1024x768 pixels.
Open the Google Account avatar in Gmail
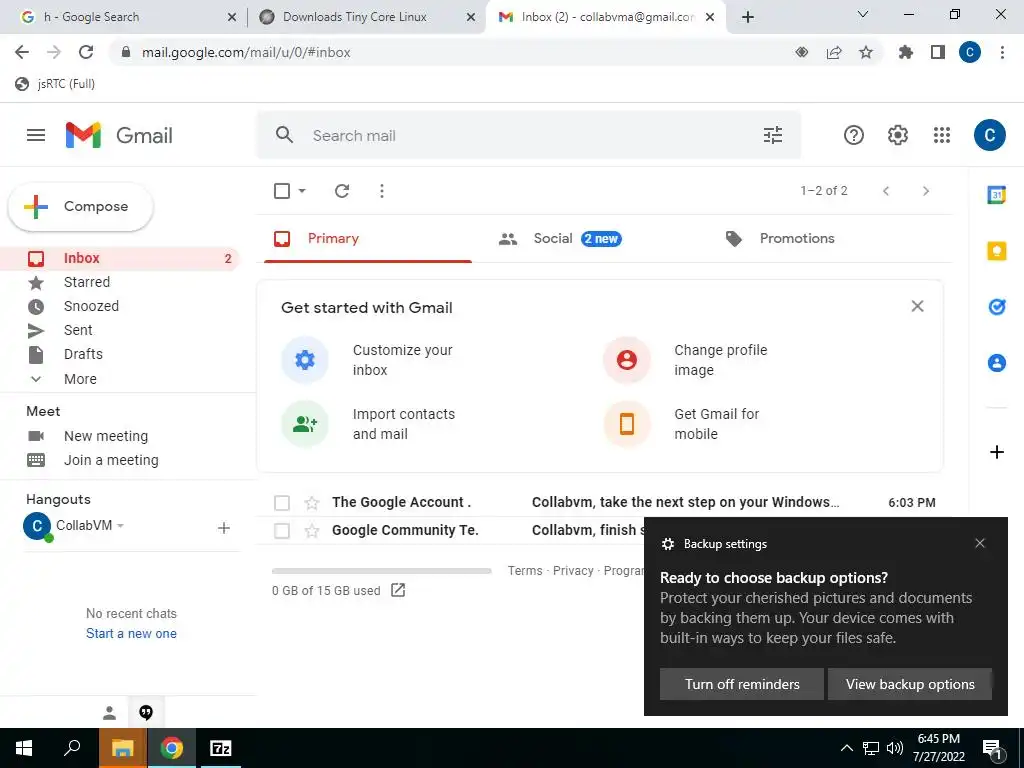(x=989, y=135)
